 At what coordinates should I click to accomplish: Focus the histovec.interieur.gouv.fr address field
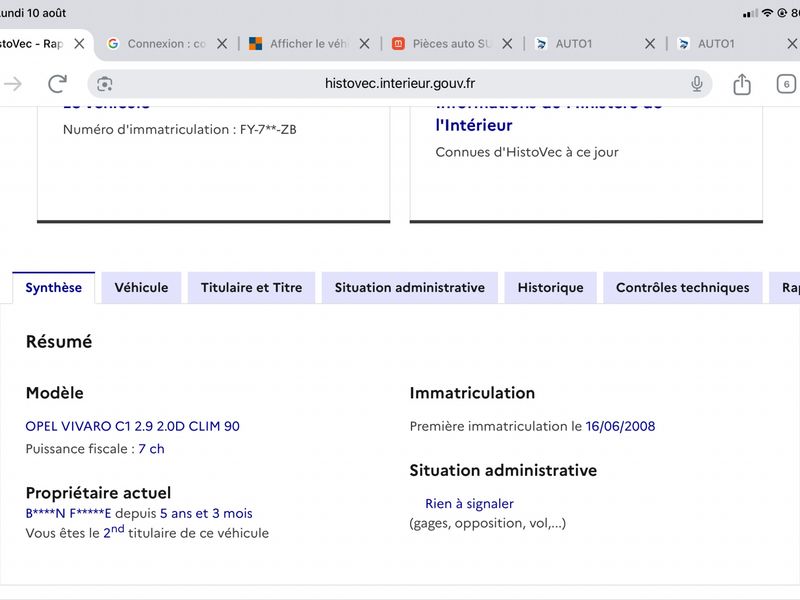pos(400,84)
